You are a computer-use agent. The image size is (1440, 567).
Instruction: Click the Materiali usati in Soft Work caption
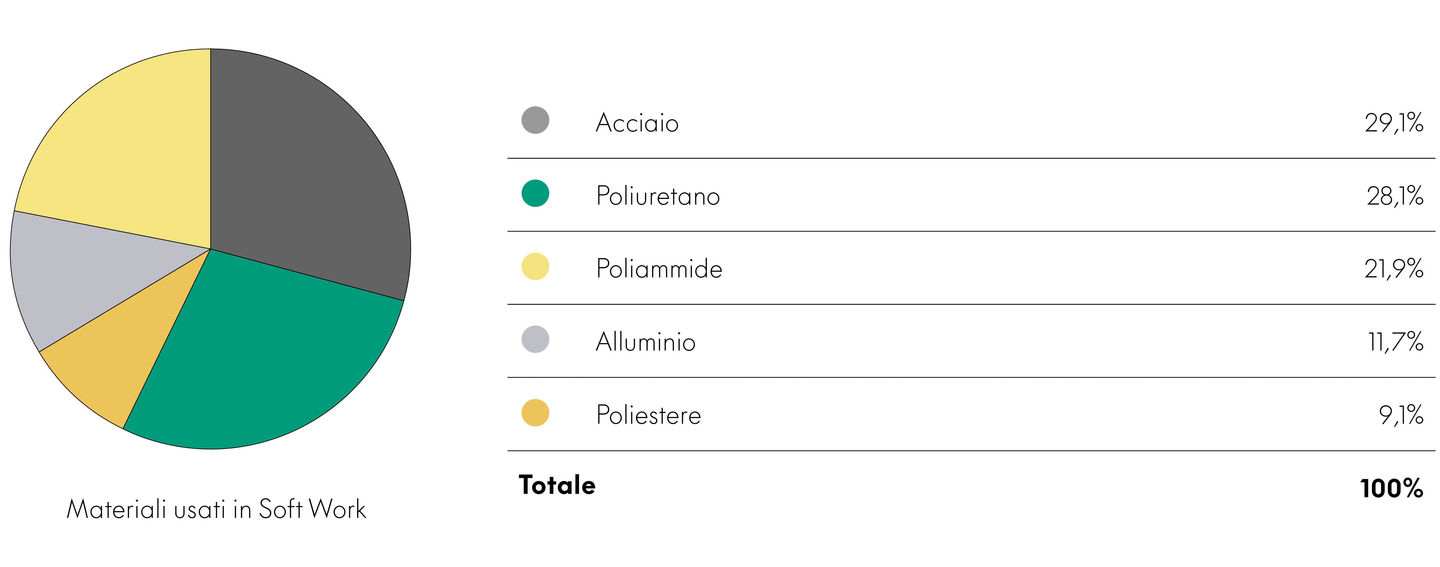(x=216, y=509)
